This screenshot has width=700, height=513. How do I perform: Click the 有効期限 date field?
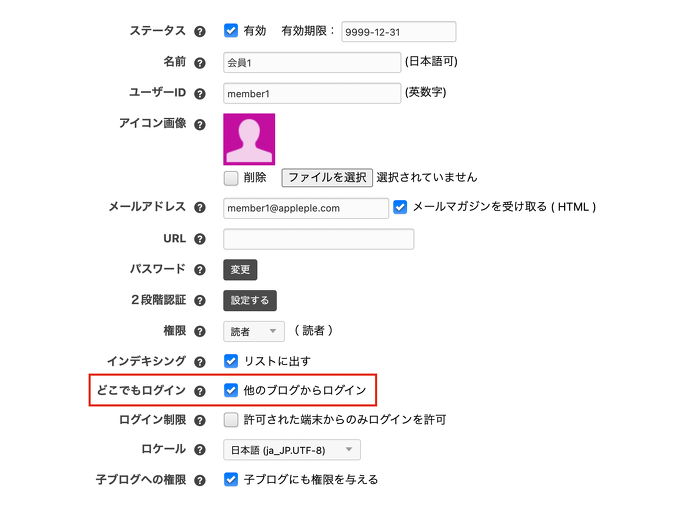(398, 32)
